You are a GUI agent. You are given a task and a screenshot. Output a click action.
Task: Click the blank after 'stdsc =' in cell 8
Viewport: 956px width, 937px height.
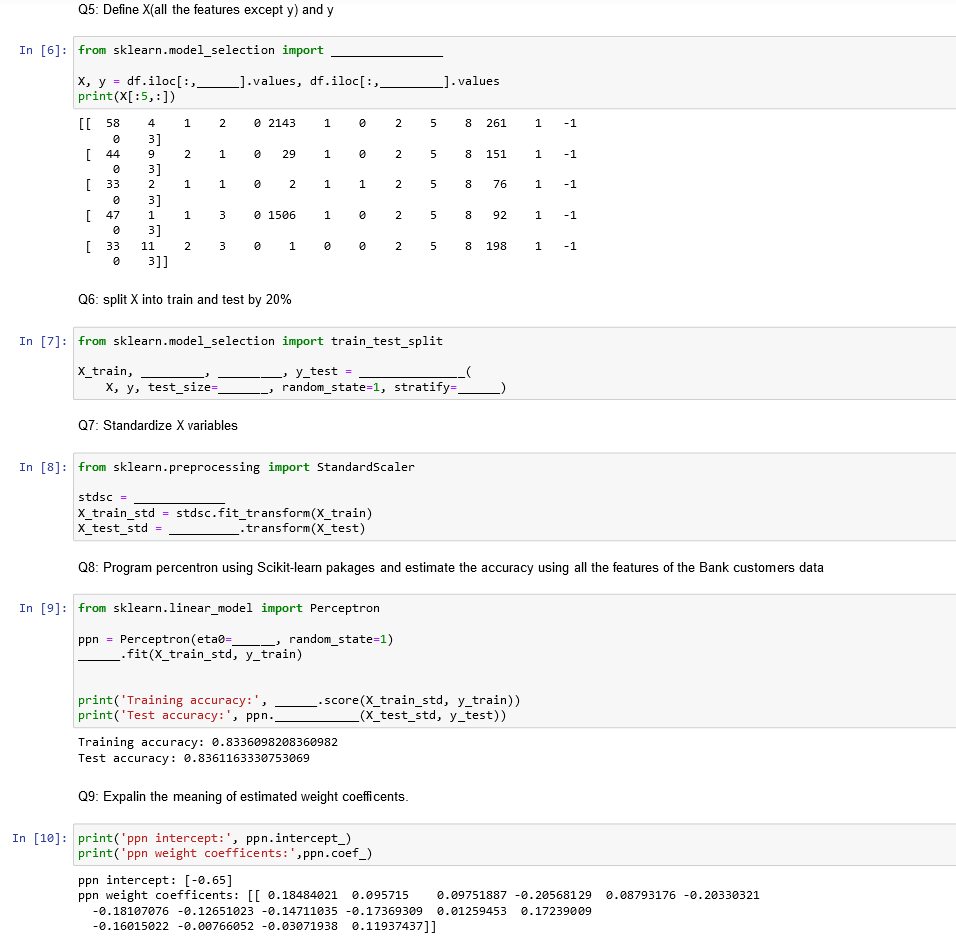179,498
